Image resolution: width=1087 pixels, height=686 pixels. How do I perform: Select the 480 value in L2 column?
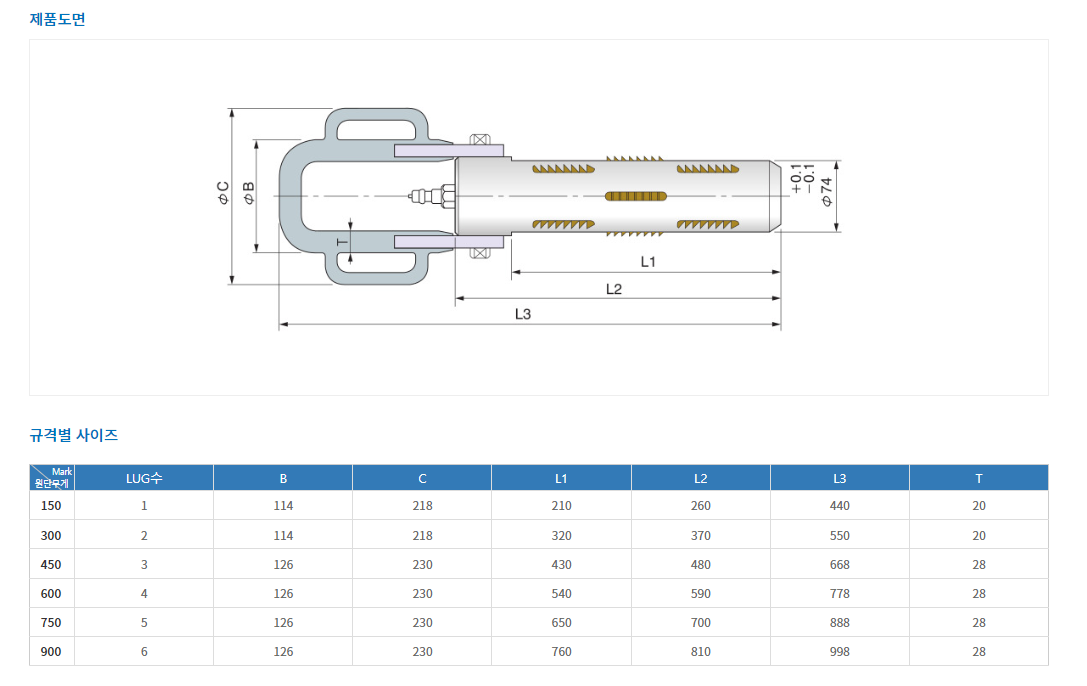700,564
